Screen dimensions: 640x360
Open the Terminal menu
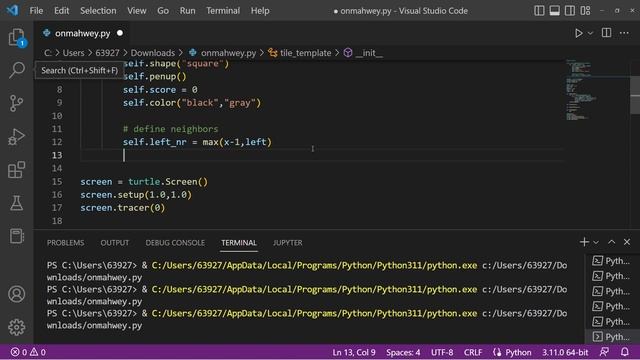click(x=223, y=11)
